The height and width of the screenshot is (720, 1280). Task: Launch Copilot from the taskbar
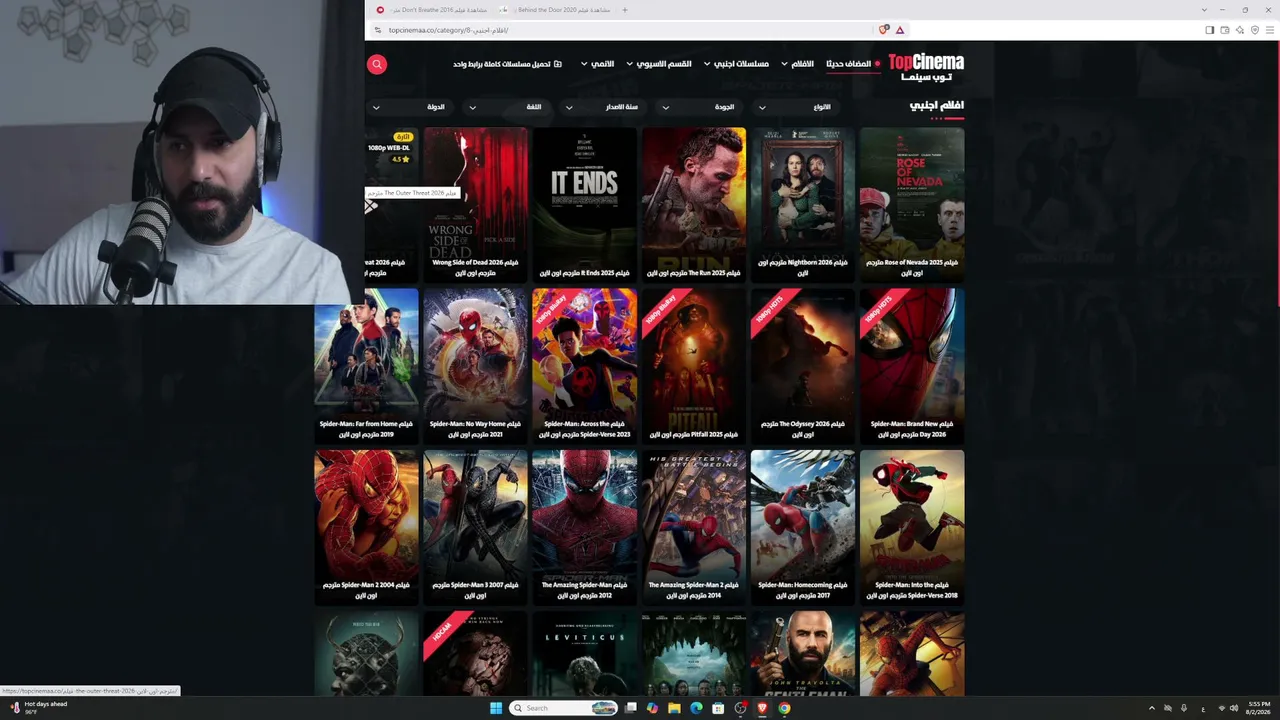652,708
